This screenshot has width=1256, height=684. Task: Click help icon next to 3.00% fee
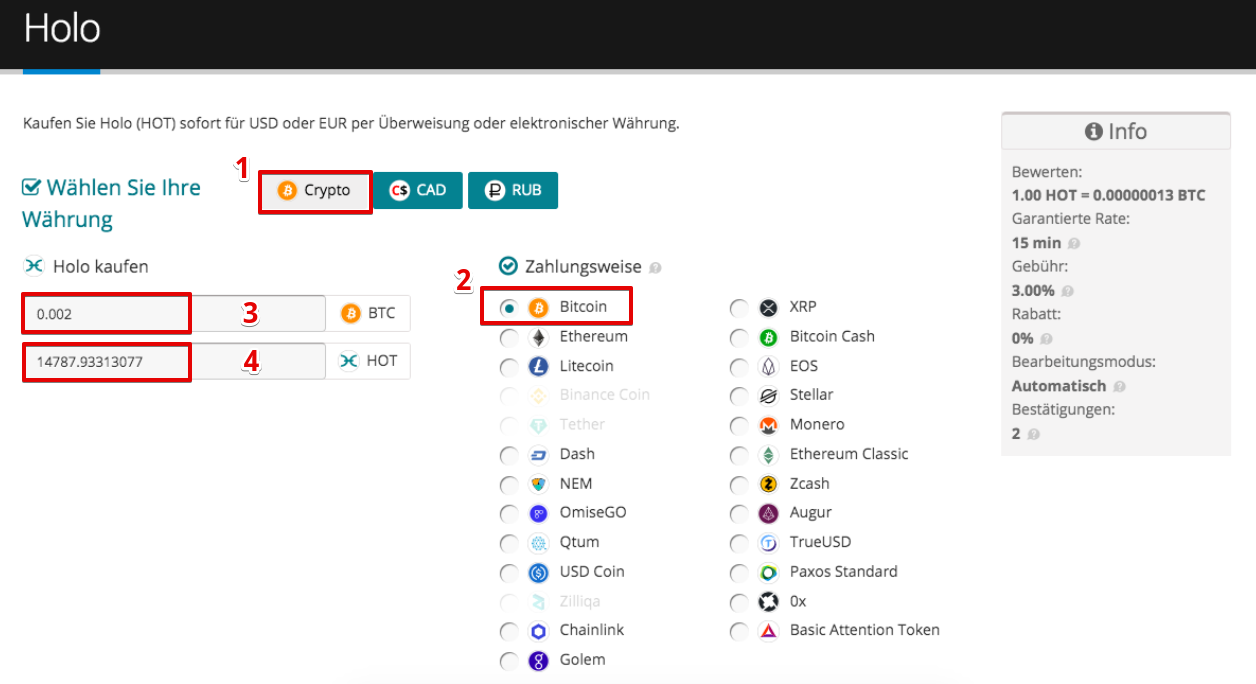click(1066, 291)
